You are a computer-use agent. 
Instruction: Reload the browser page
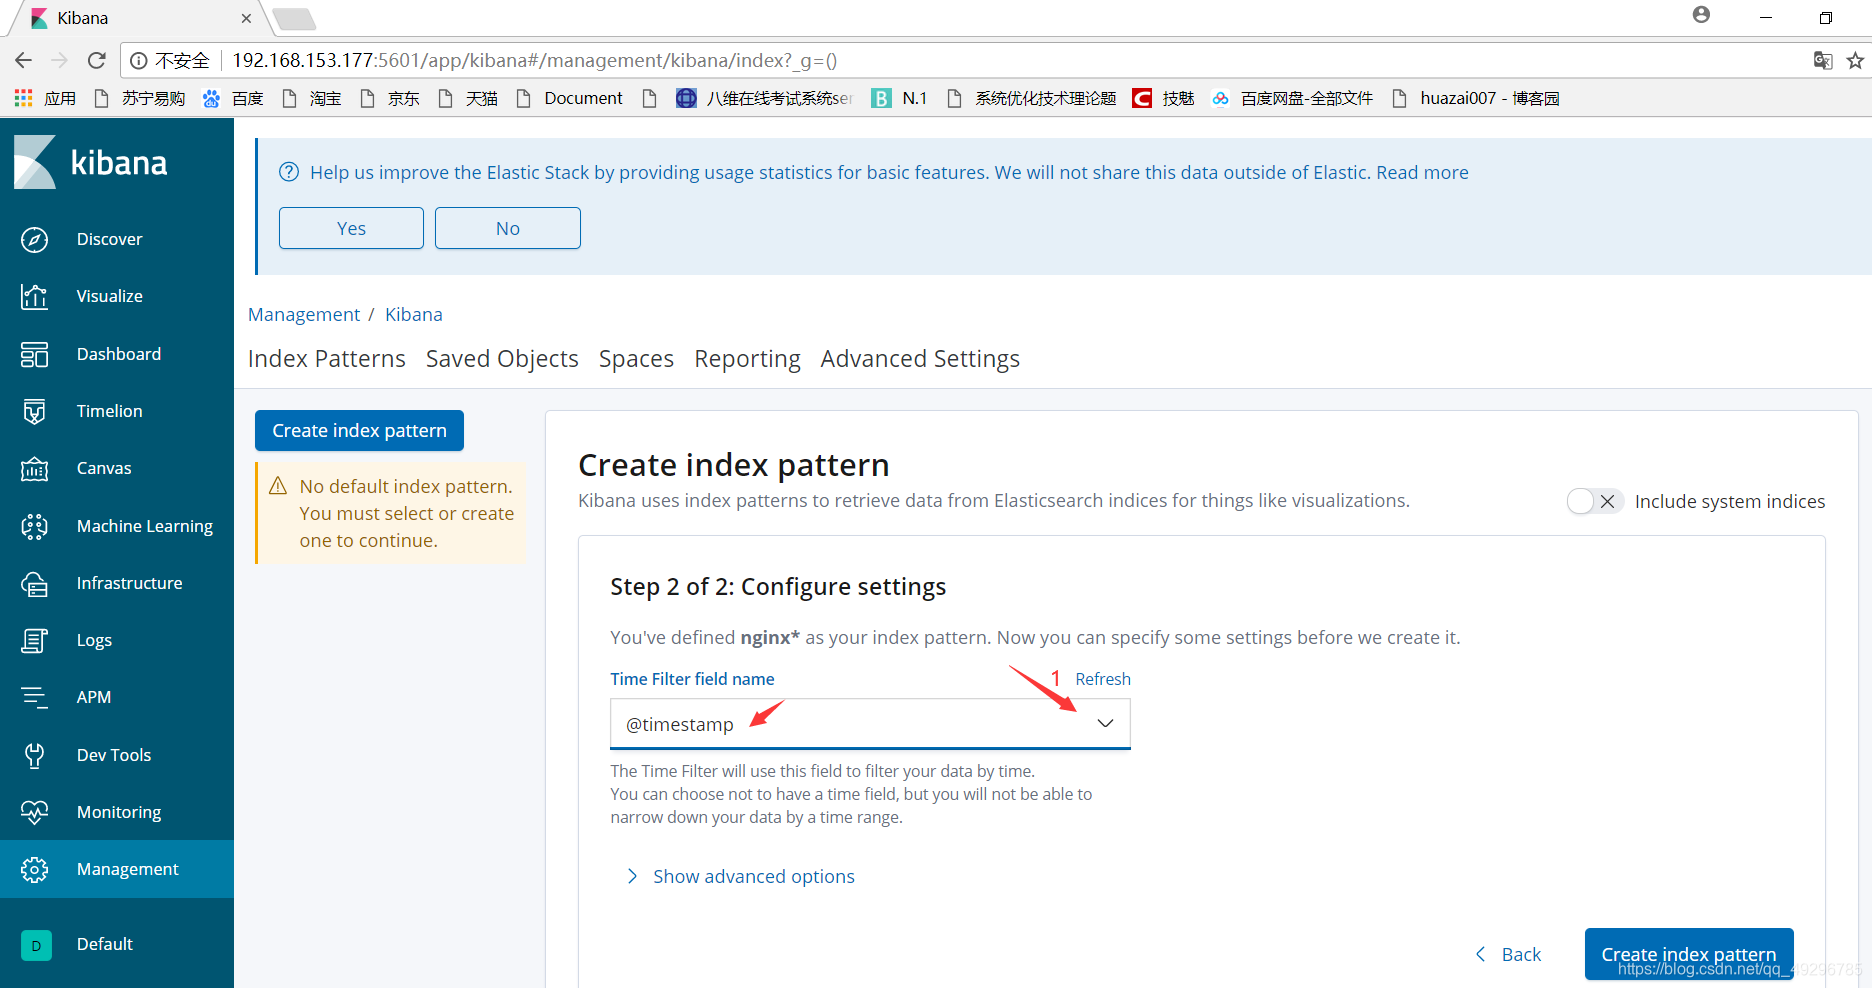pos(97,60)
